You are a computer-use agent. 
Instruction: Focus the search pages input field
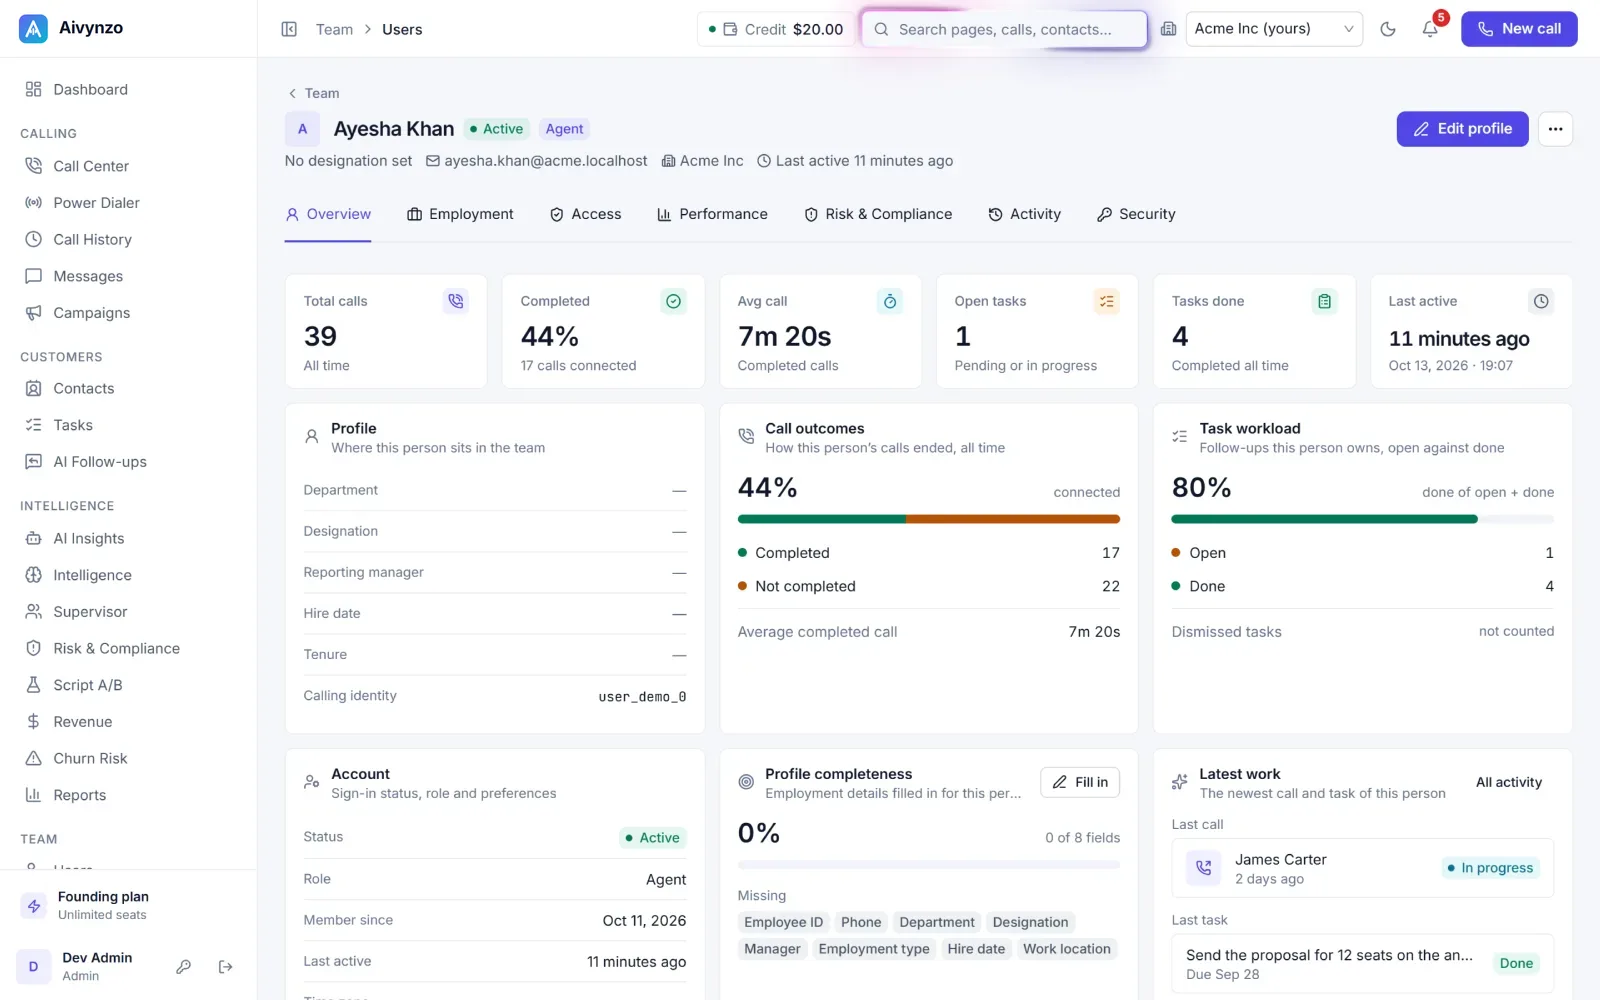coord(1004,29)
